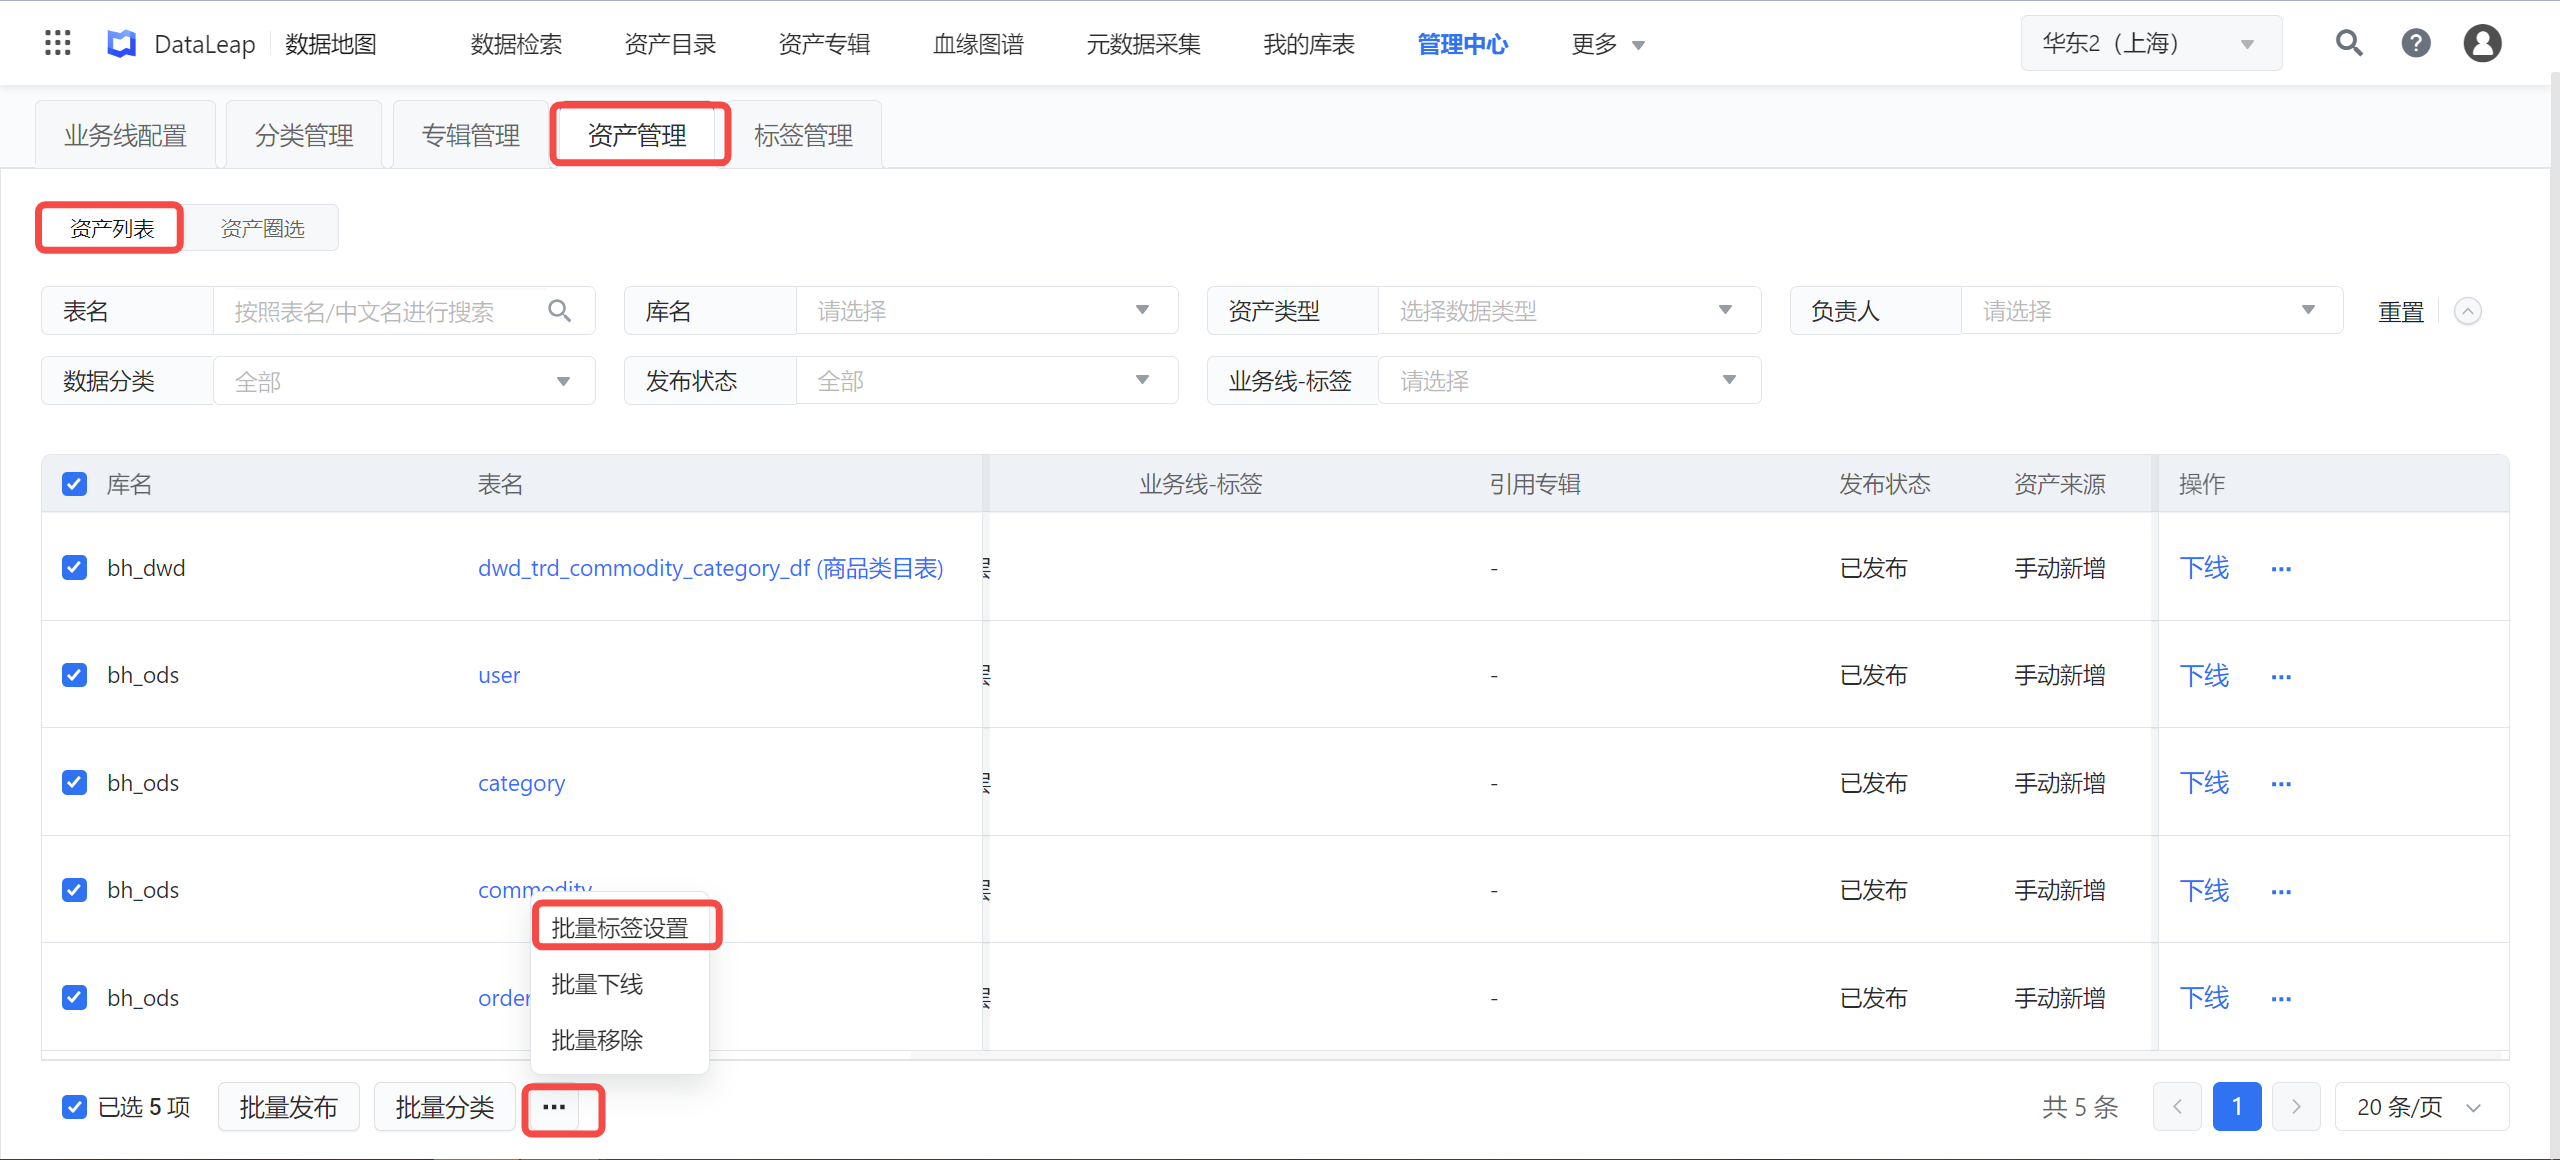Open more actions for user row
The height and width of the screenshot is (1160, 2560).
(2281, 677)
